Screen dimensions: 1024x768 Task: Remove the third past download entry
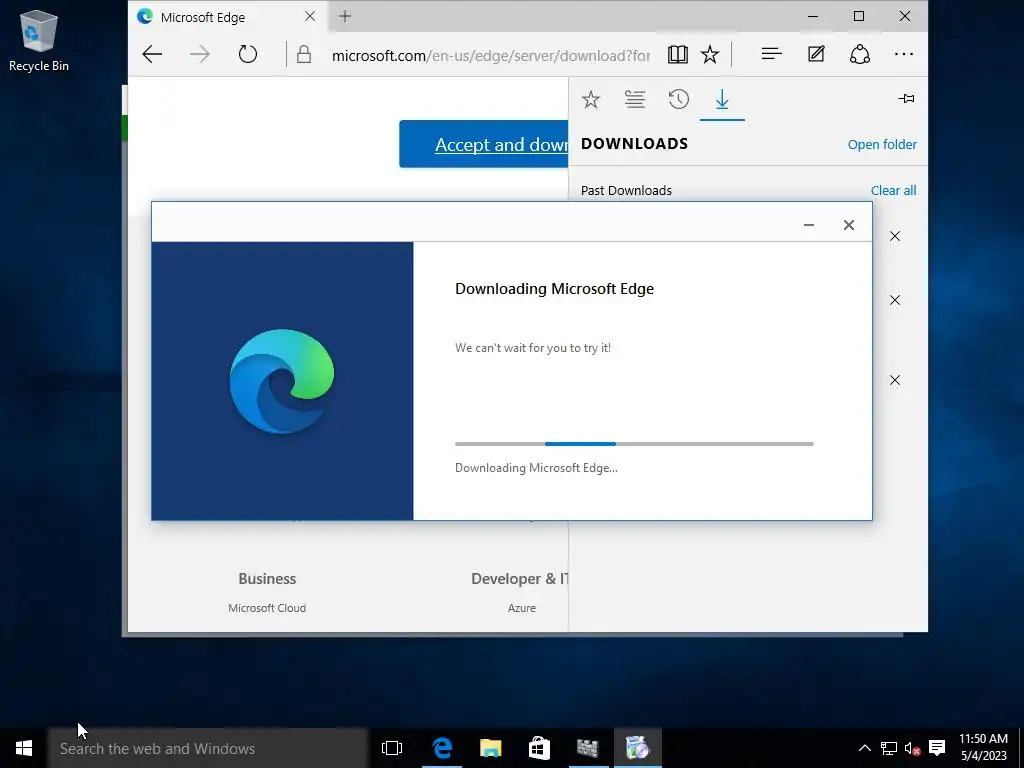[895, 379]
